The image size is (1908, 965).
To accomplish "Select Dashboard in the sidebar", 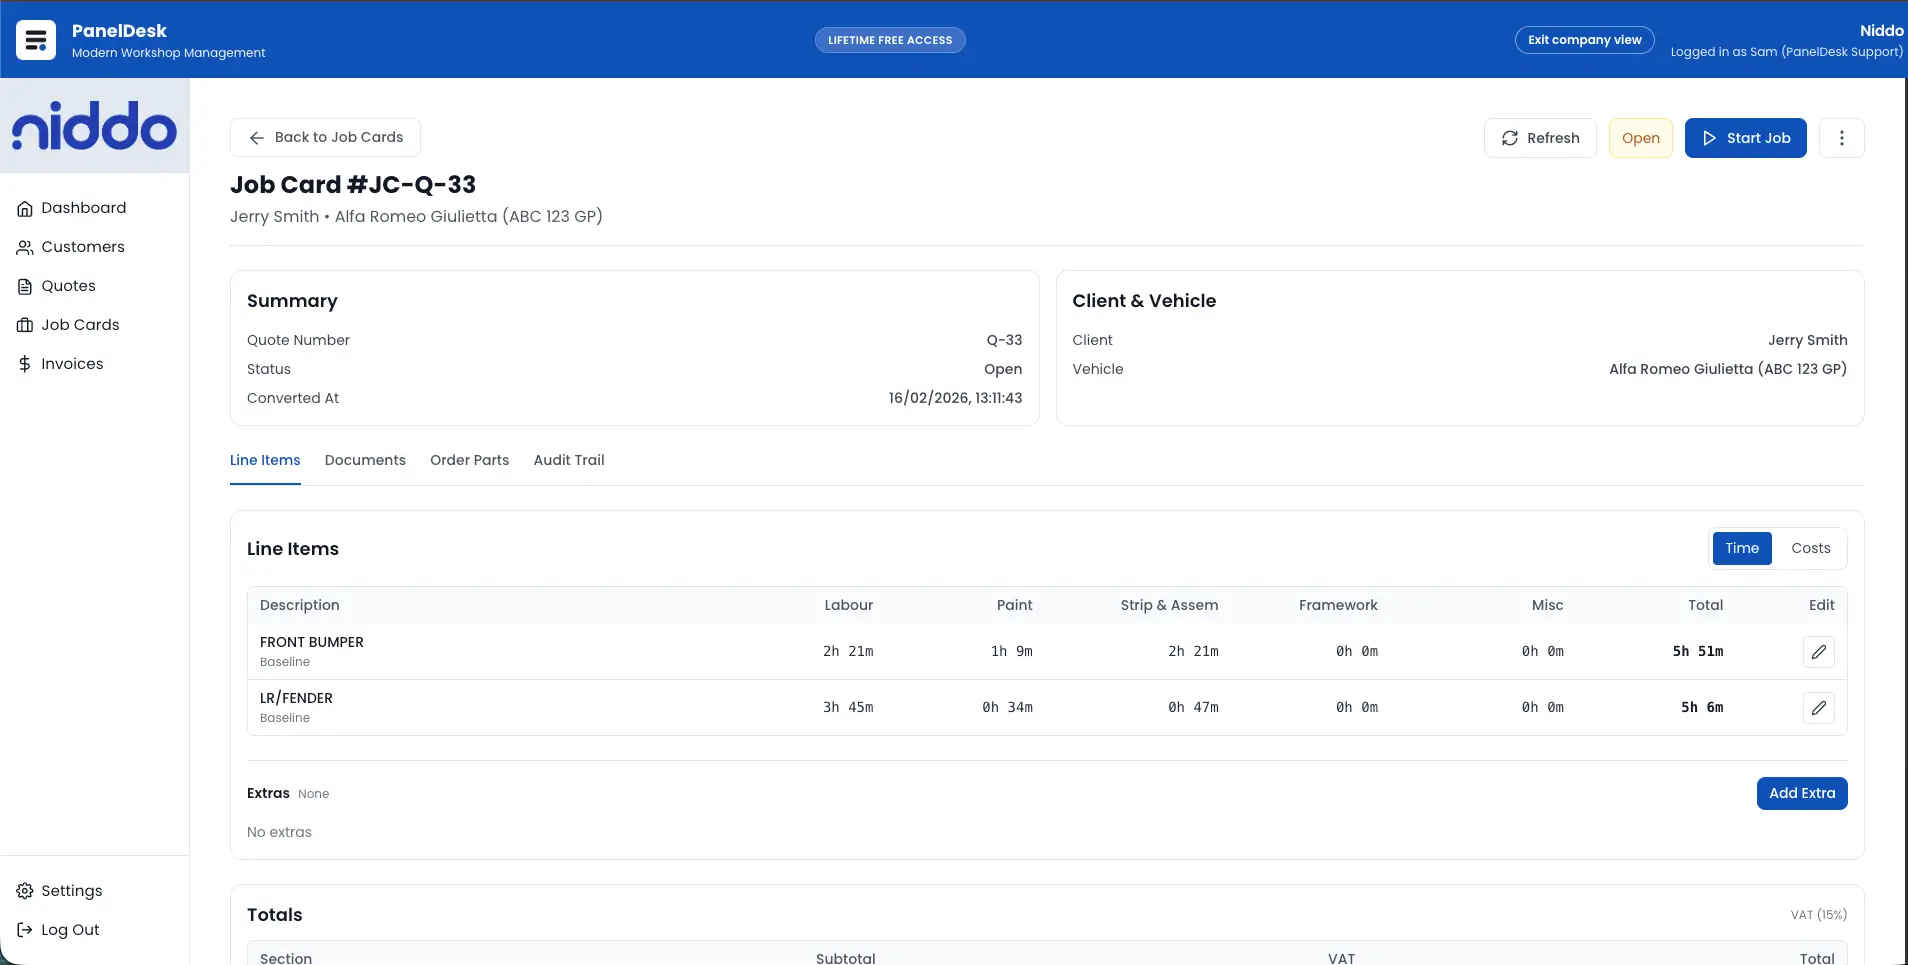I will (84, 207).
